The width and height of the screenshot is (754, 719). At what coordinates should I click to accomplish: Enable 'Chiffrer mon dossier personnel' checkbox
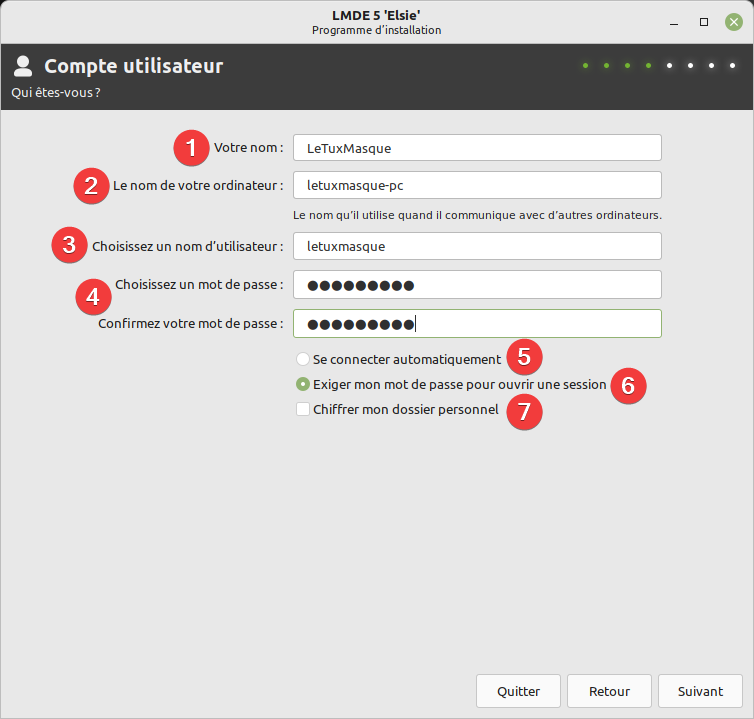303,409
